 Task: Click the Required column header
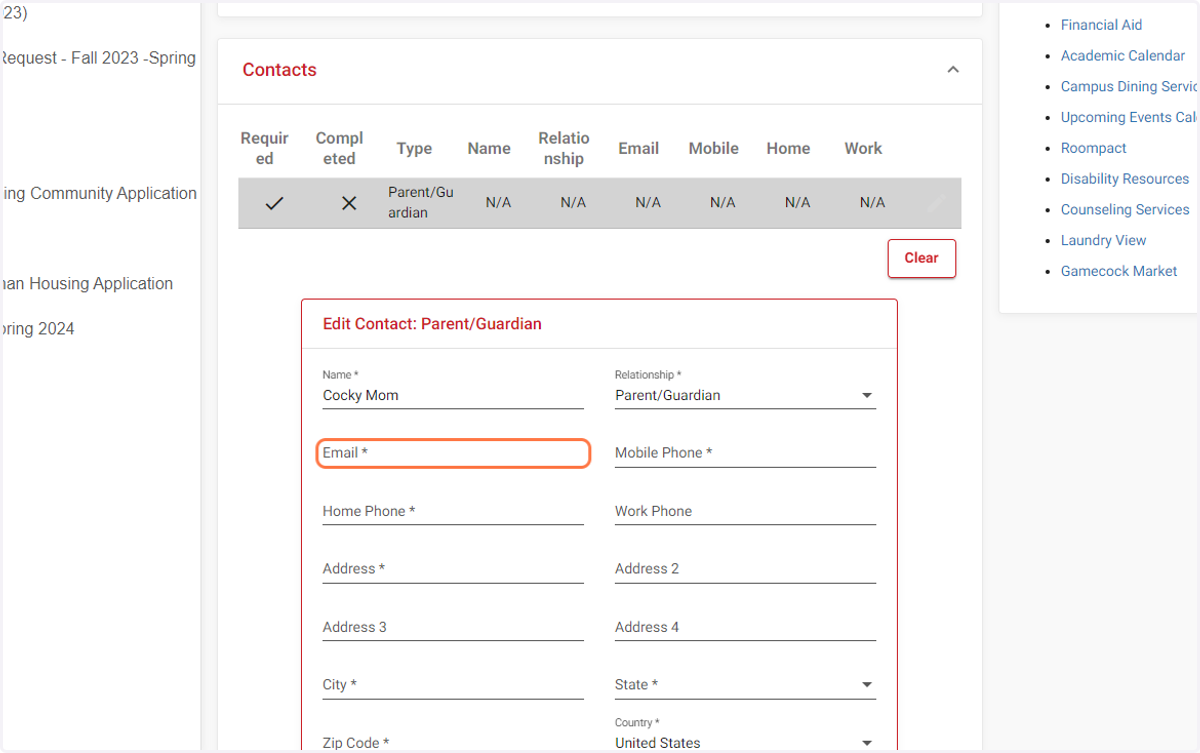(x=264, y=148)
